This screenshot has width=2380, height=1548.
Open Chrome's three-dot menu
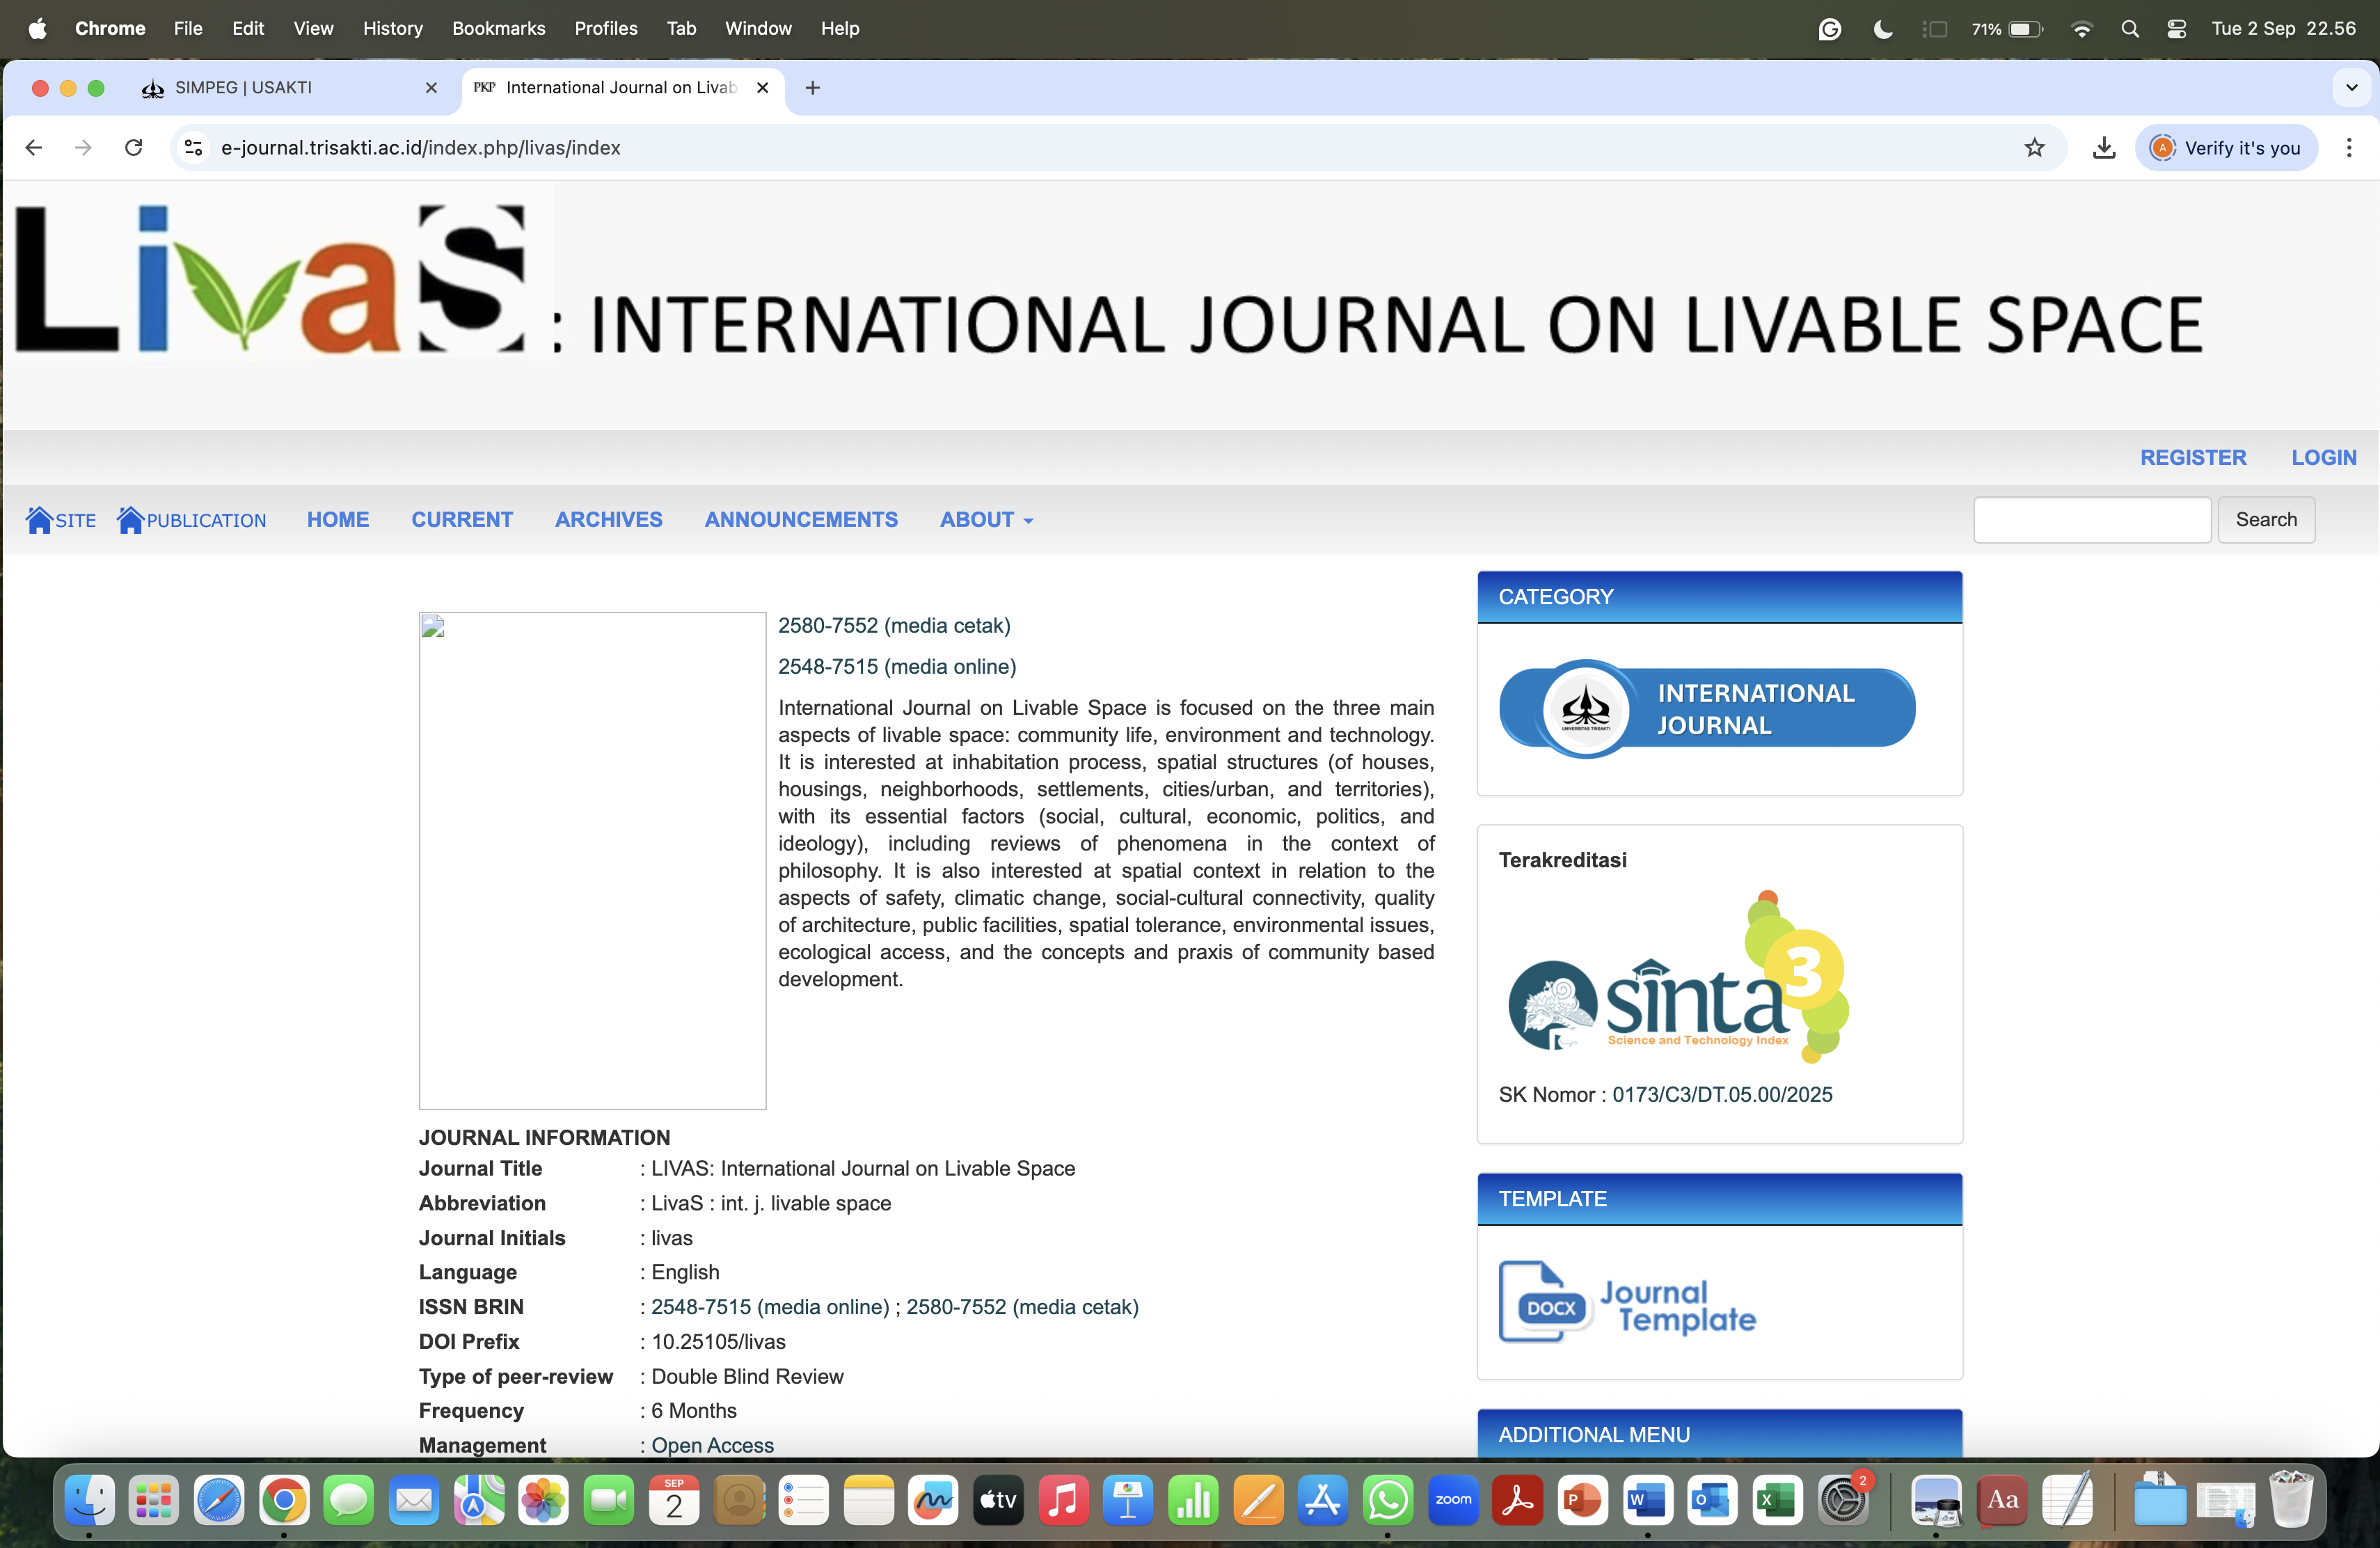(x=2348, y=148)
